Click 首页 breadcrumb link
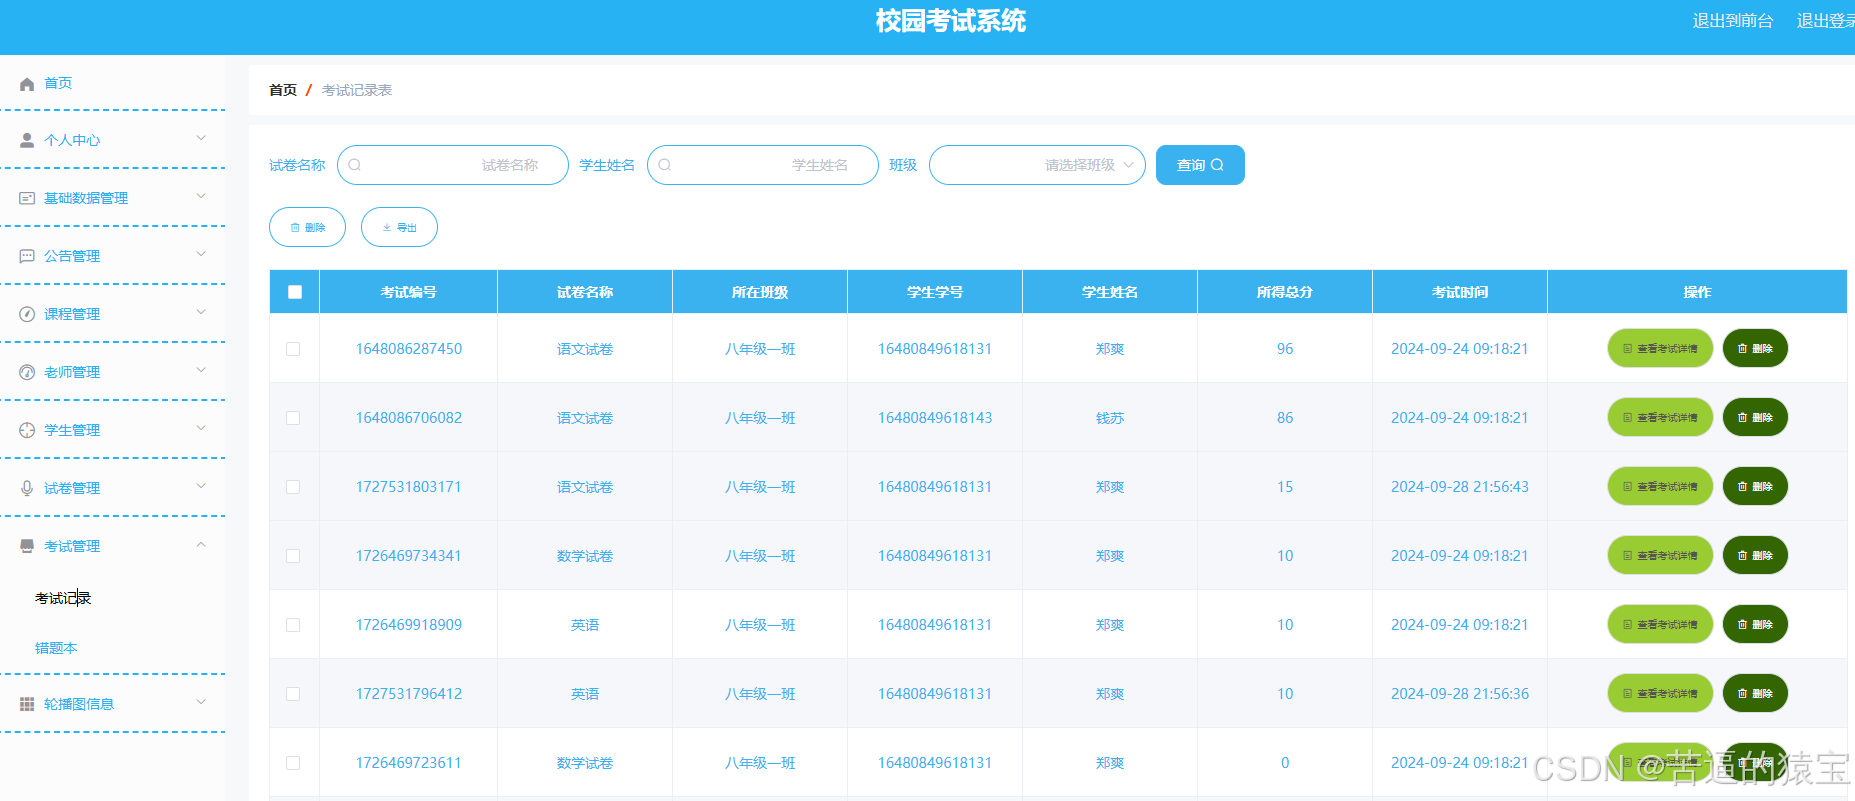 click(283, 90)
